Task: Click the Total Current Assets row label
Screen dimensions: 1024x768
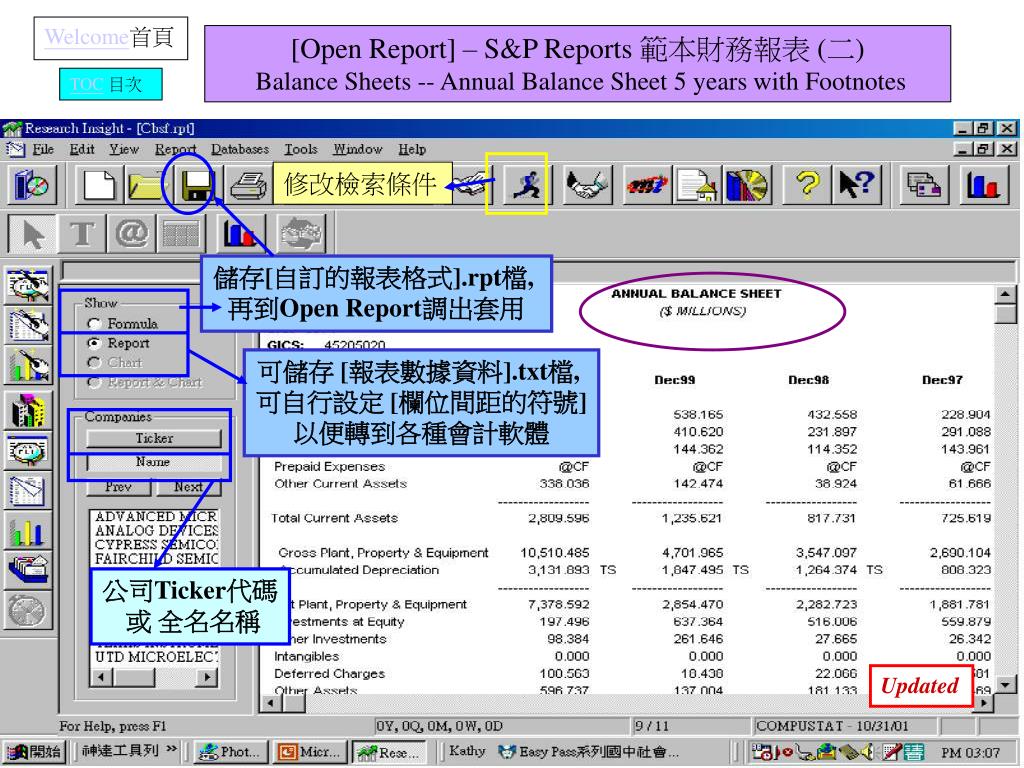Action: 334,518
